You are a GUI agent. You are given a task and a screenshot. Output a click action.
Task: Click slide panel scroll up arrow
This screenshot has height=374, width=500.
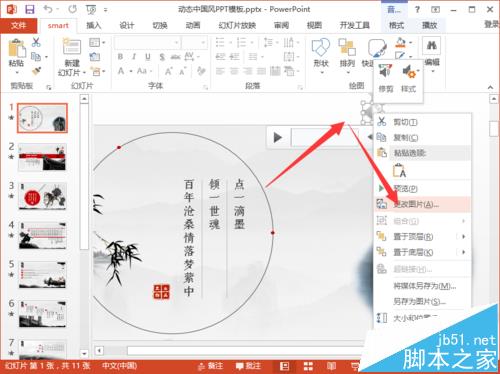click(84, 99)
